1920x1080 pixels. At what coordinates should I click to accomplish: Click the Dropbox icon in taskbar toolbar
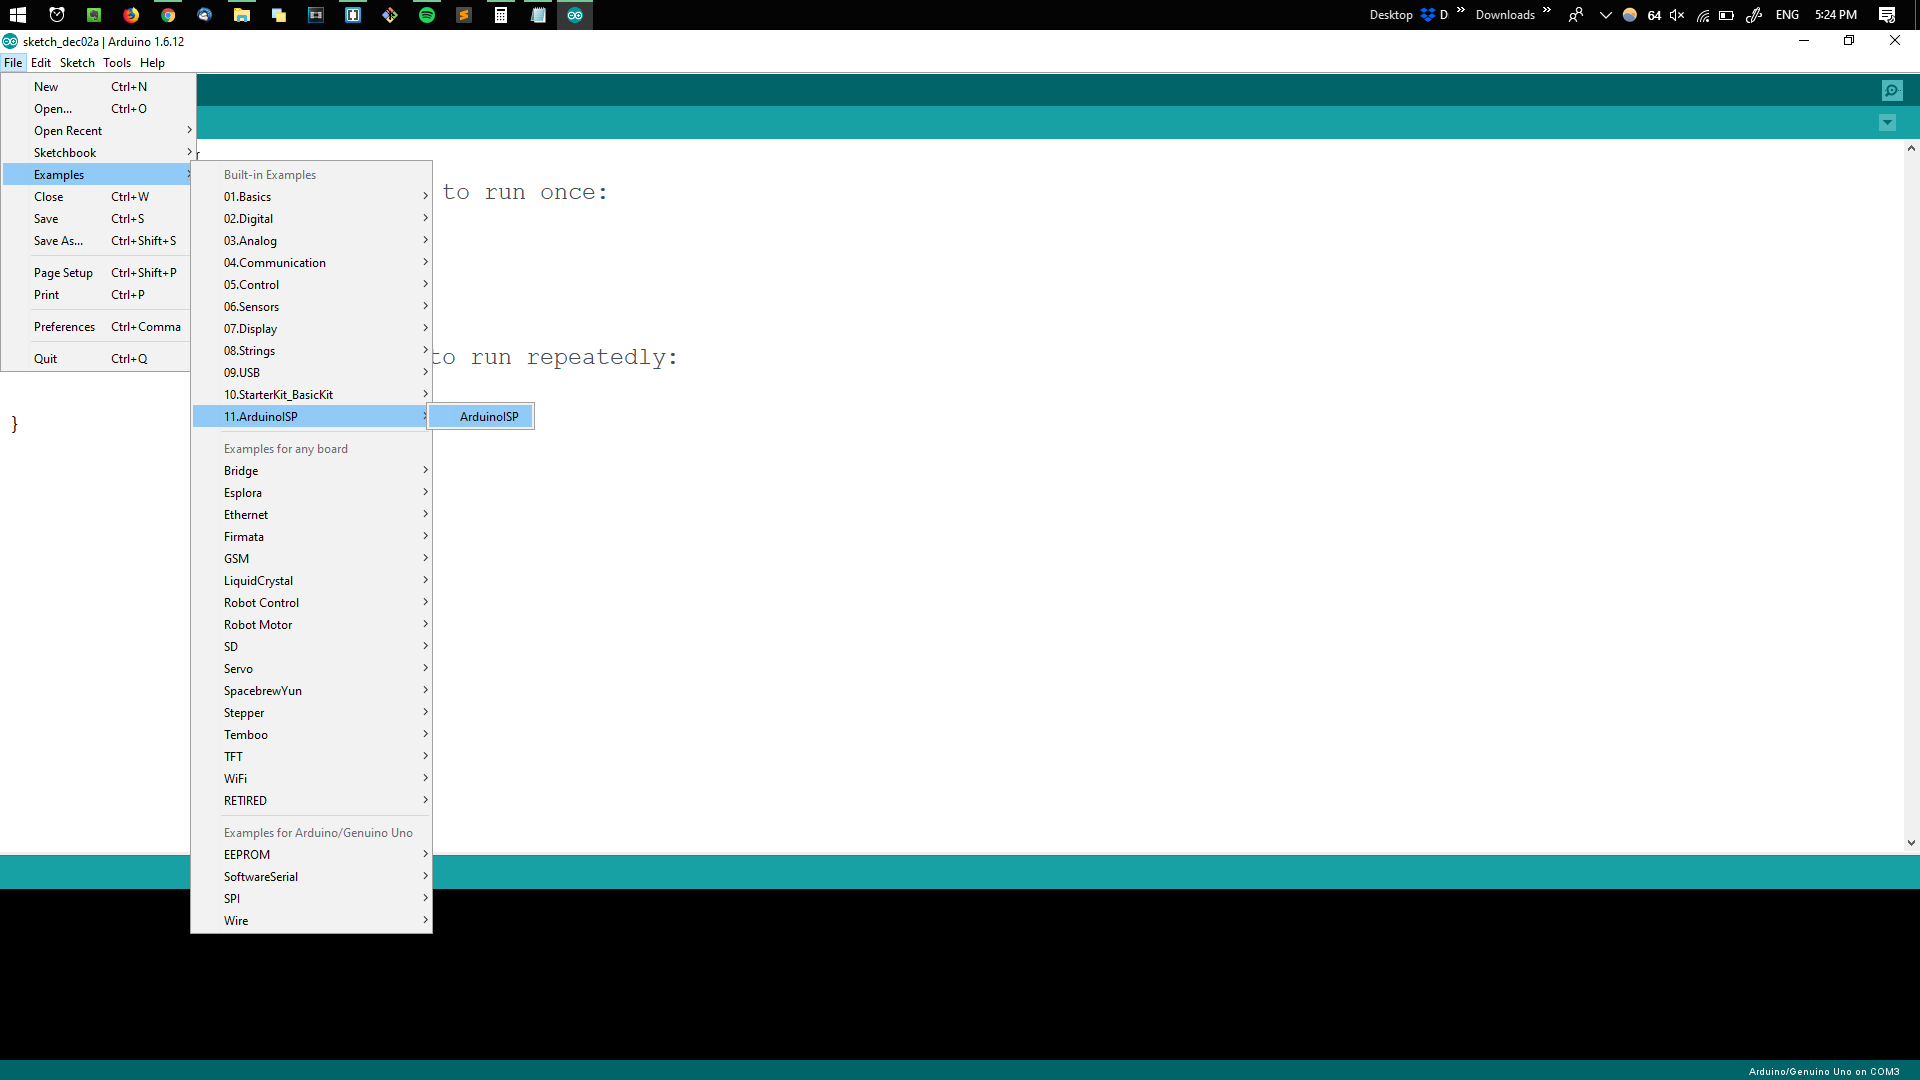click(1428, 15)
